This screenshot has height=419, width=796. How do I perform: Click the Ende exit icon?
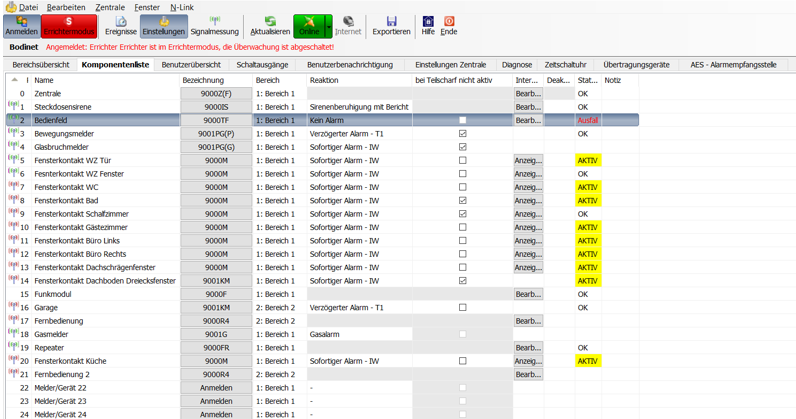449,25
